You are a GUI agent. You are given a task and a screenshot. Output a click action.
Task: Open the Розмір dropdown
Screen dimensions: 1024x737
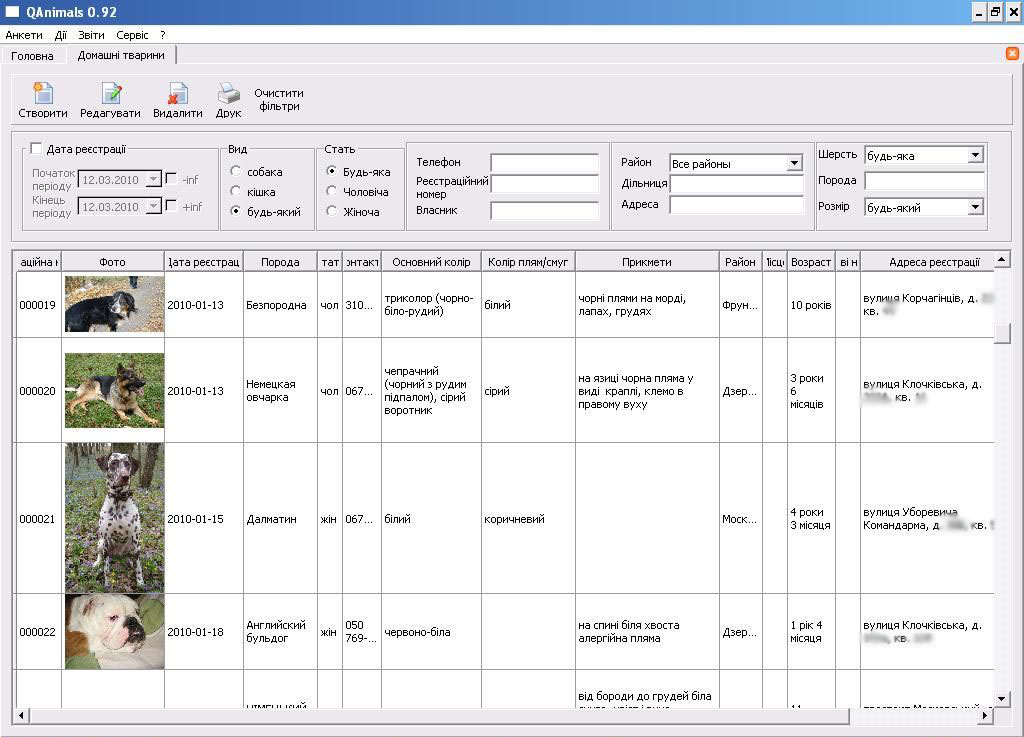click(975, 208)
